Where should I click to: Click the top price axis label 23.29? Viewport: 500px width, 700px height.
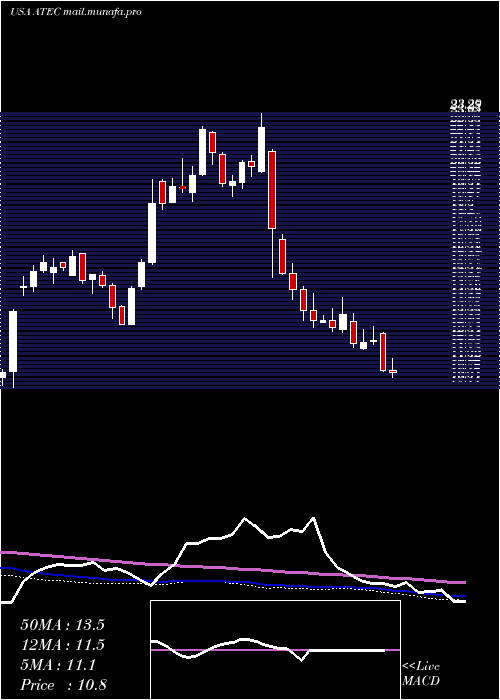(465, 104)
